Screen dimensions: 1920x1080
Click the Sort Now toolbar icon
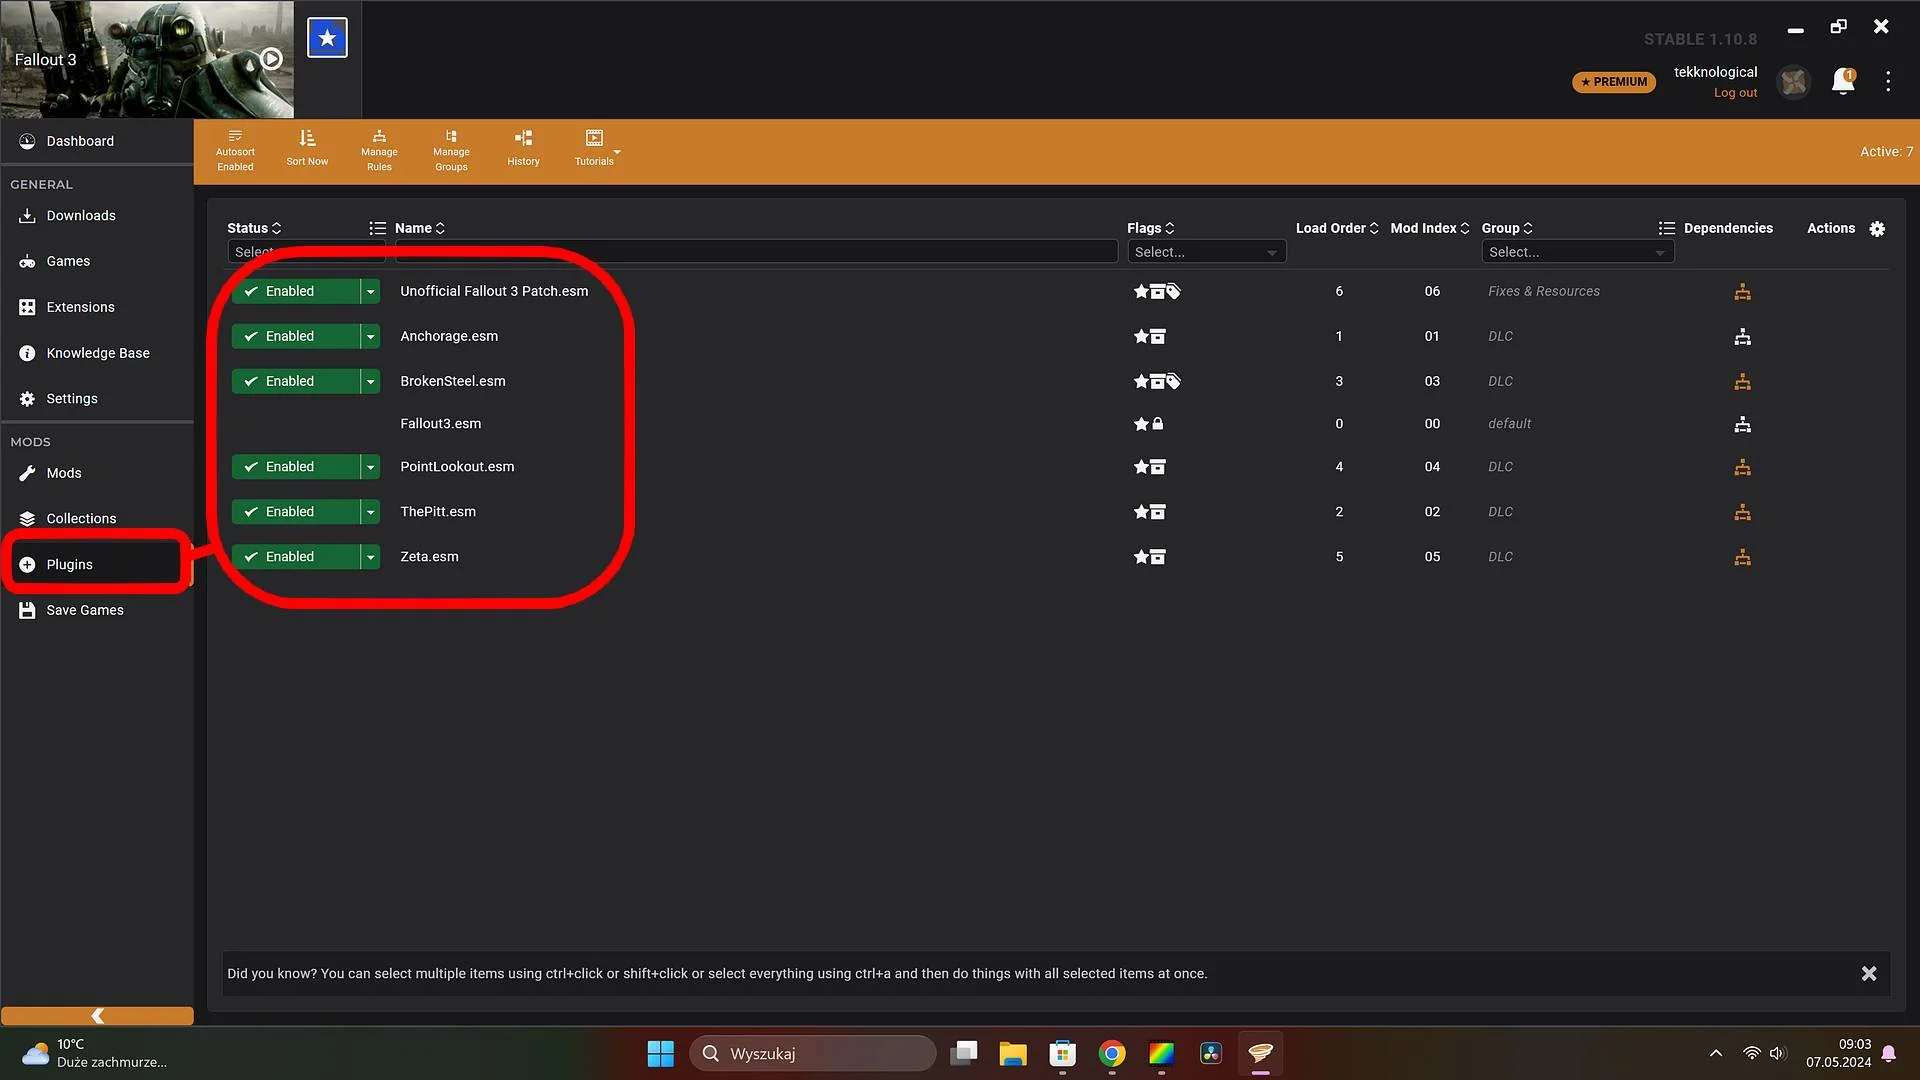pos(307,148)
